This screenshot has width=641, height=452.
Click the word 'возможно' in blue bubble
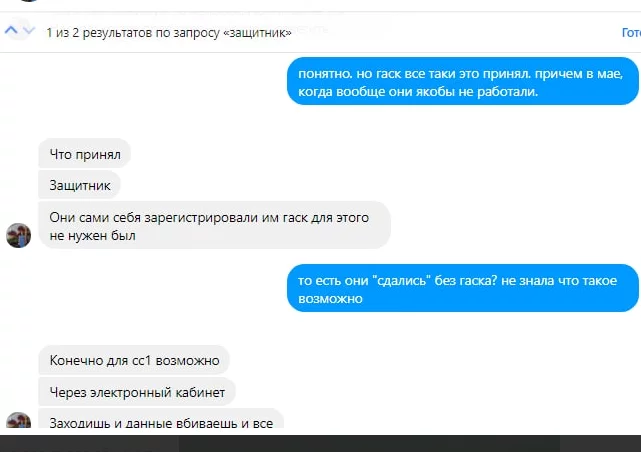[x=330, y=299]
